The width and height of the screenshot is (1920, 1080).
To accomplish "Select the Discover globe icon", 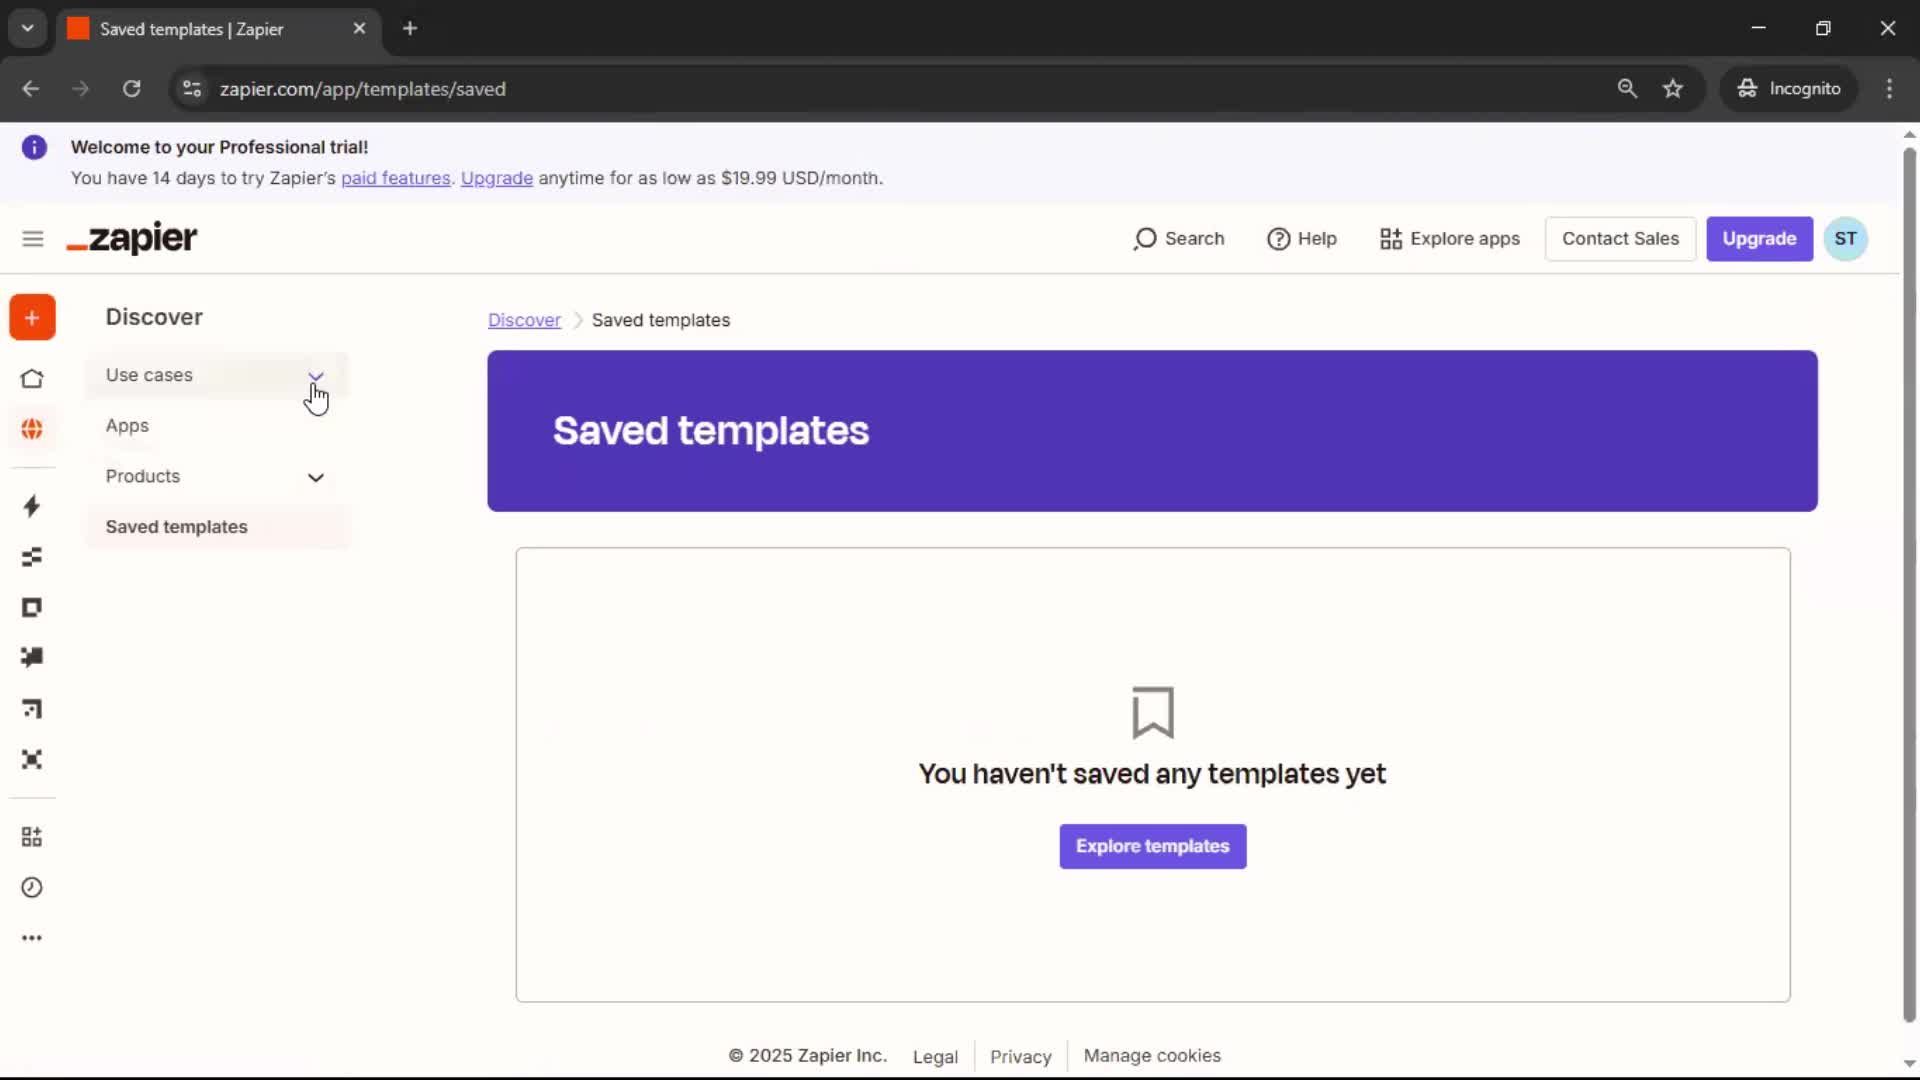I will pyautogui.click(x=32, y=429).
